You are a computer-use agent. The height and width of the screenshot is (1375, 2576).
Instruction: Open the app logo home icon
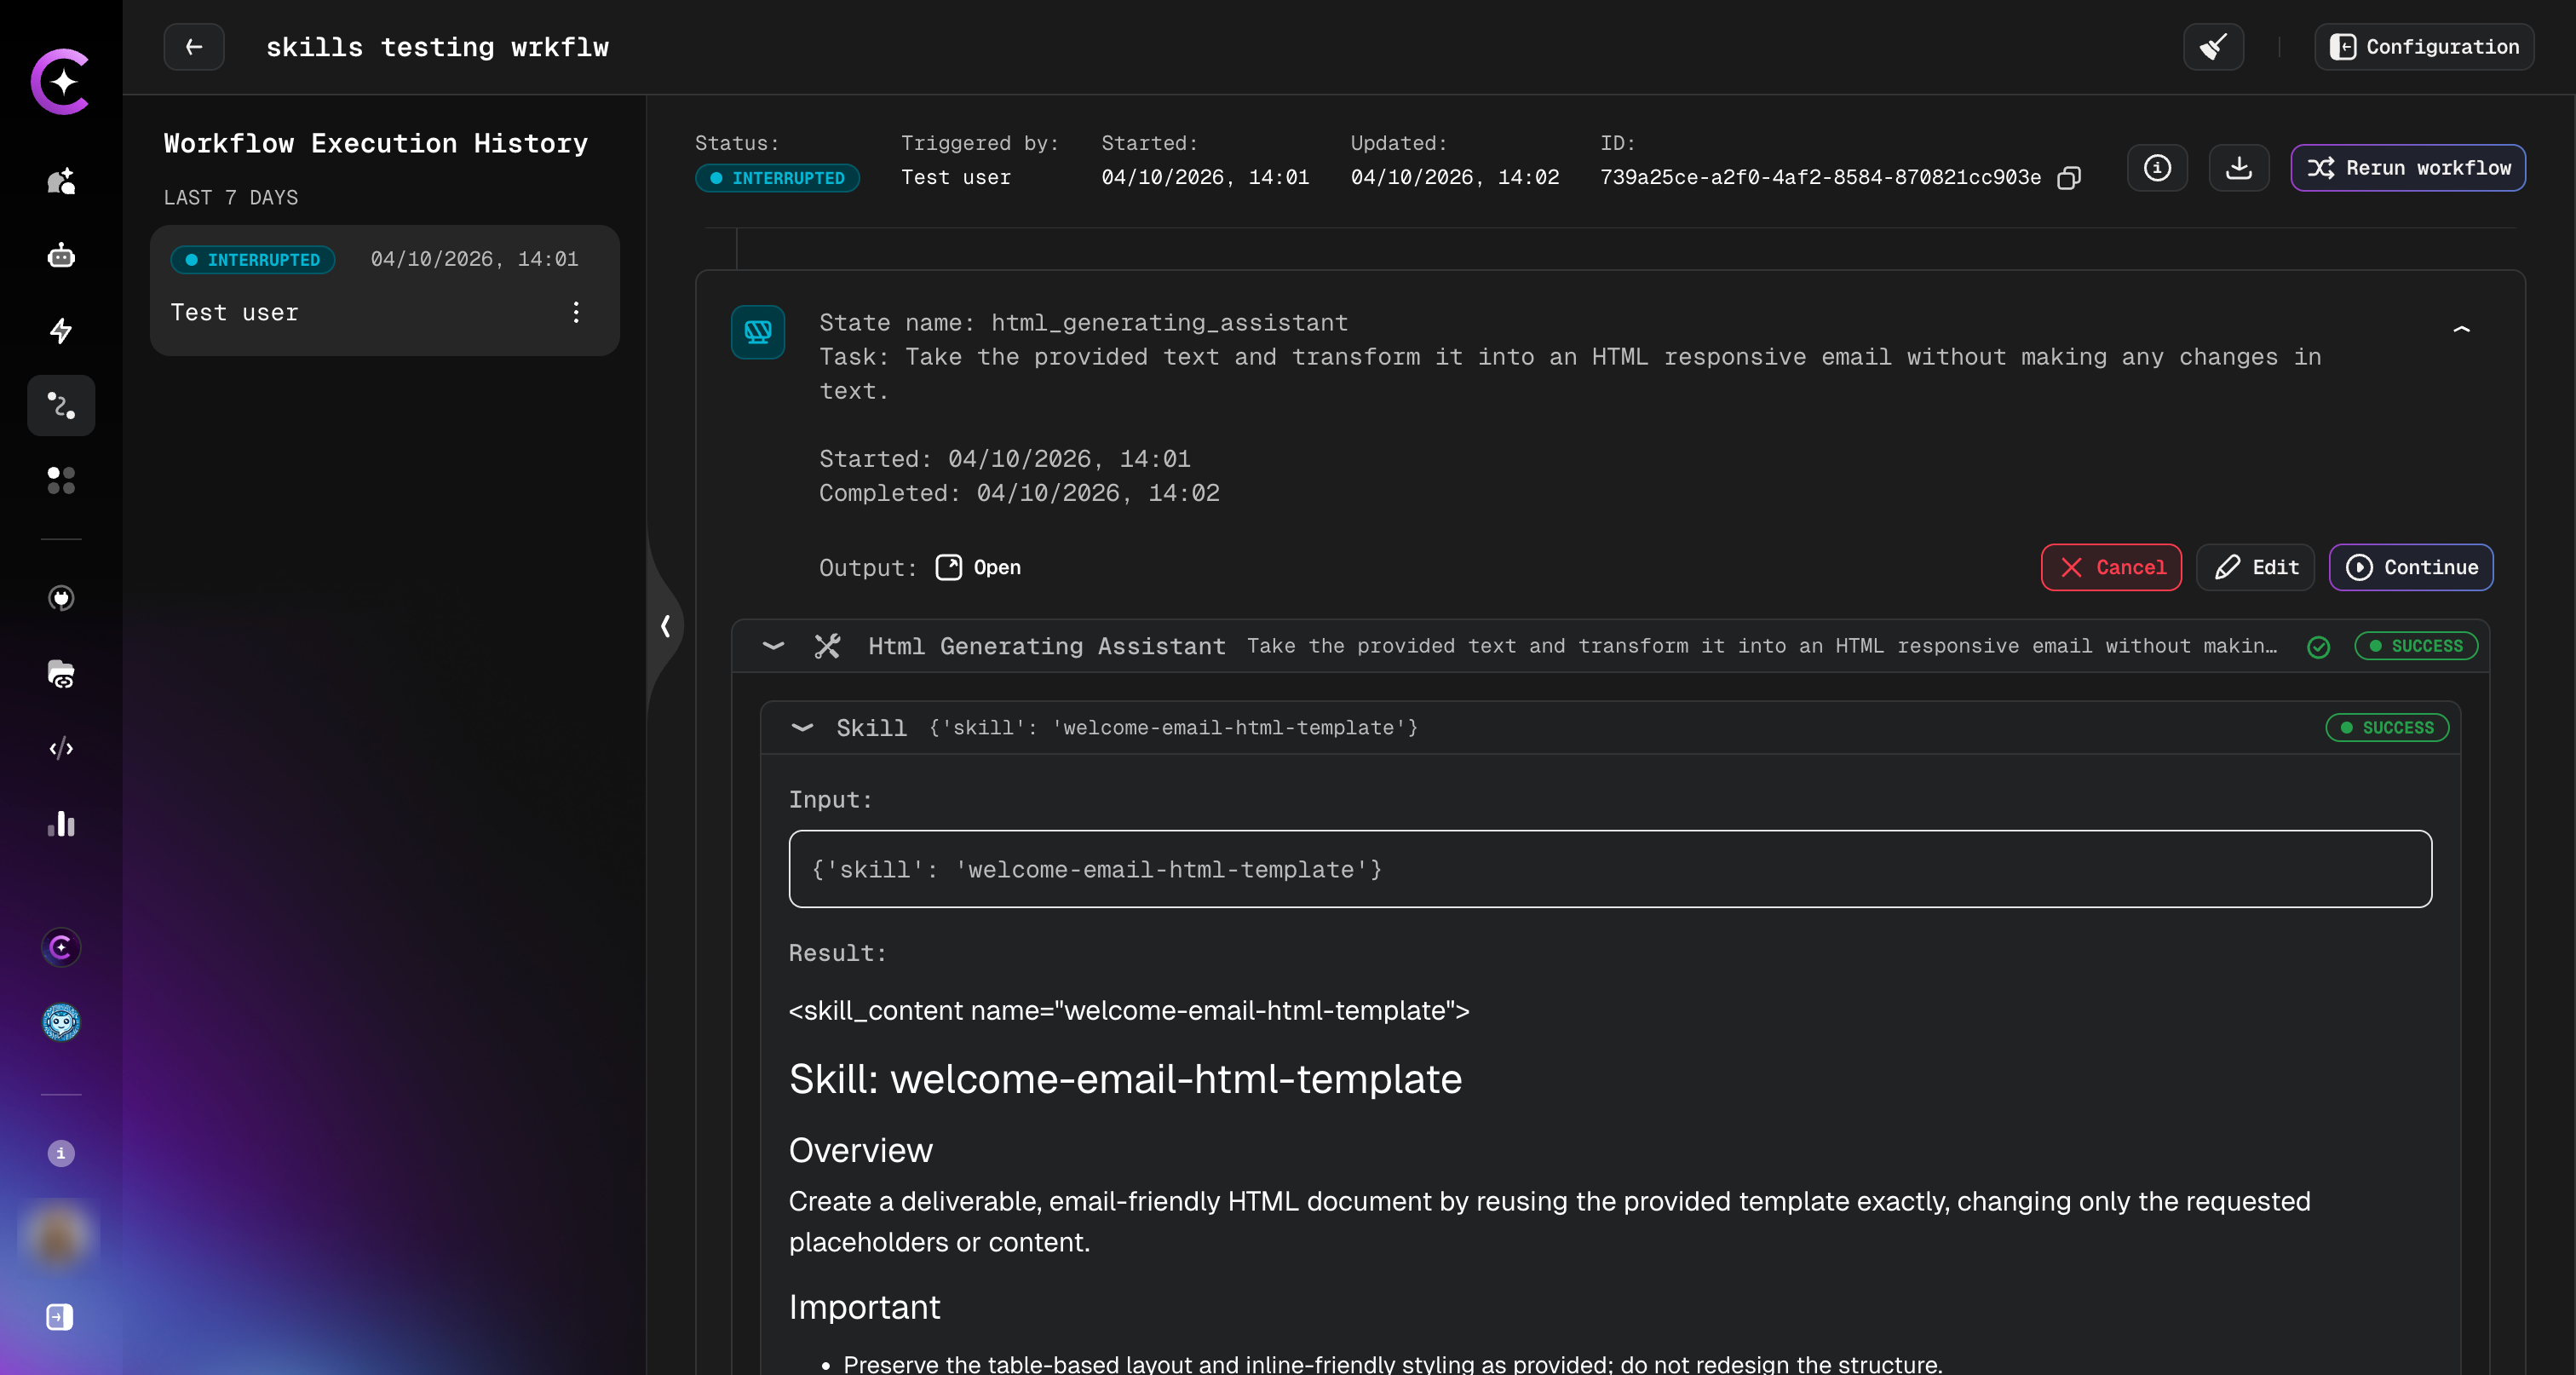[x=60, y=81]
